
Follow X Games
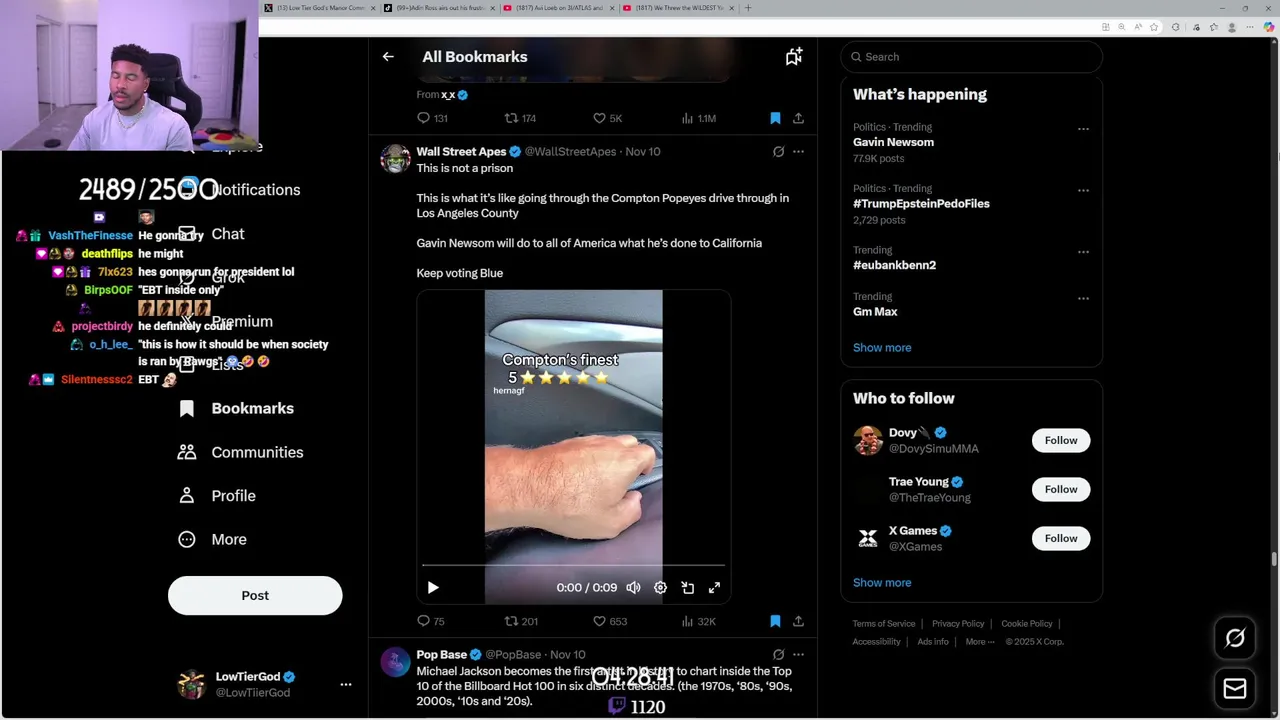point(1061,538)
